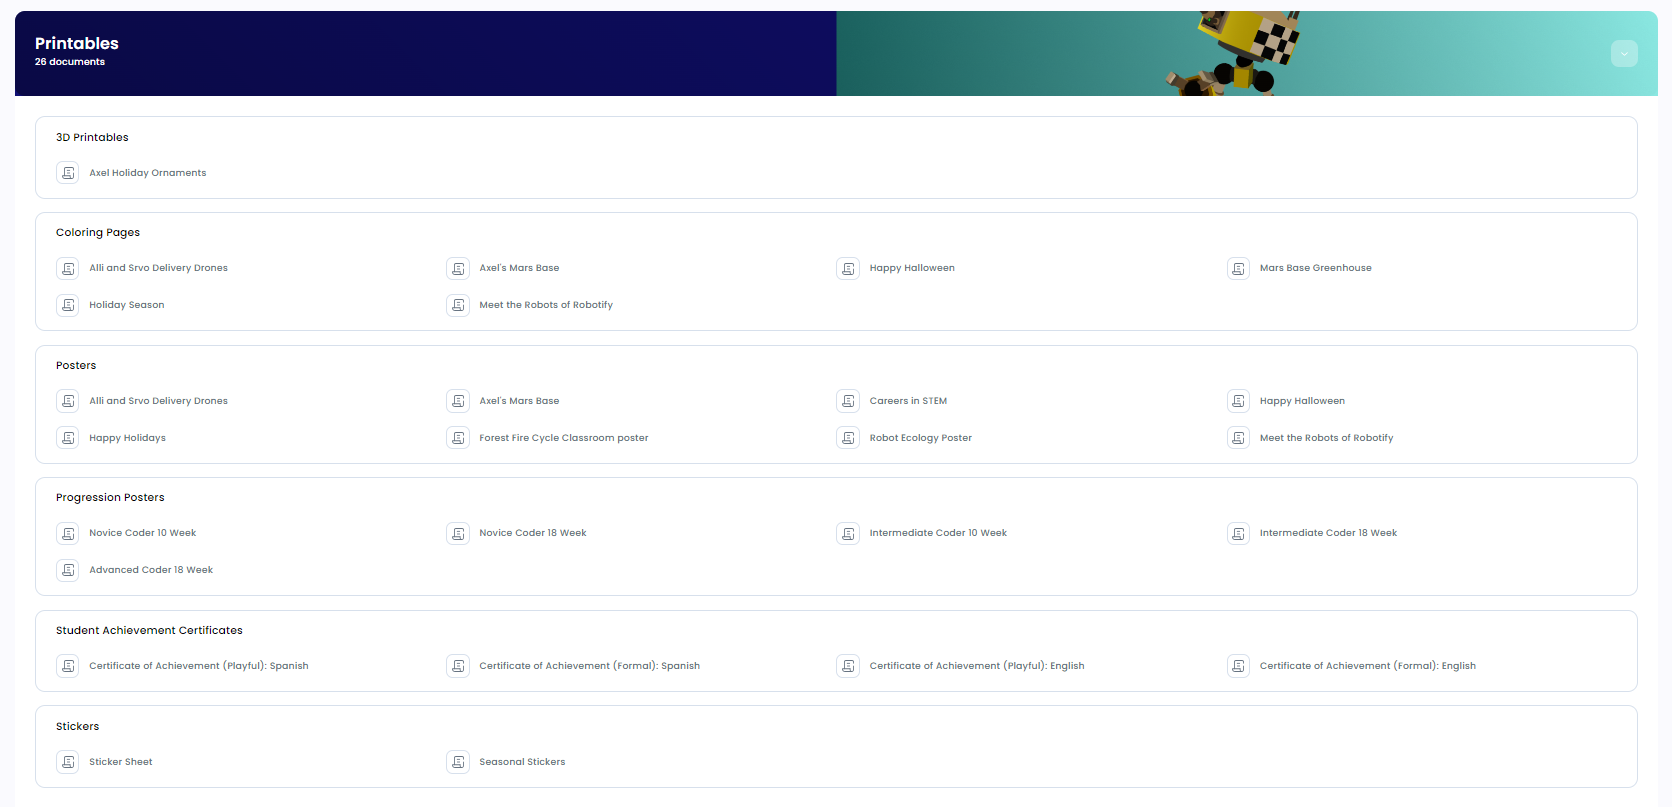The width and height of the screenshot is (1672, 807).
Task: Open the Happy Holidays poster
Action: click(127, 438)
